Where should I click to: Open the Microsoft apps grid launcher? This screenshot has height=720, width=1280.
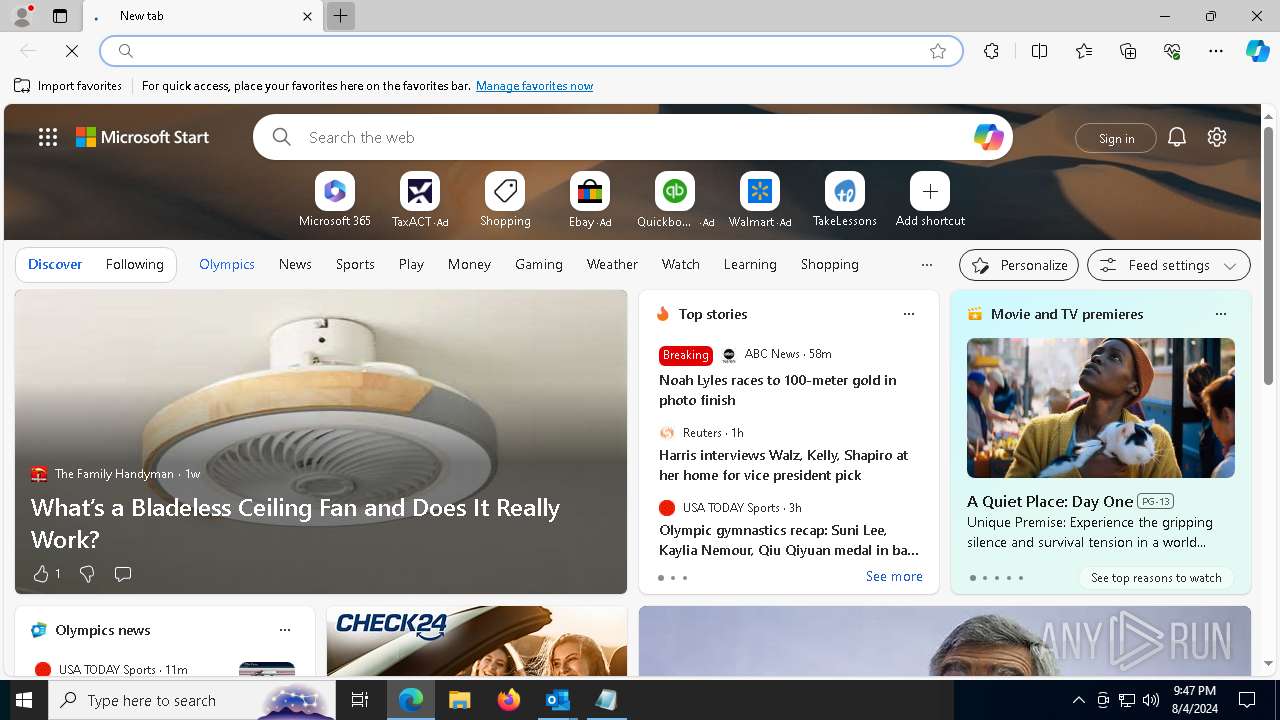48,137
